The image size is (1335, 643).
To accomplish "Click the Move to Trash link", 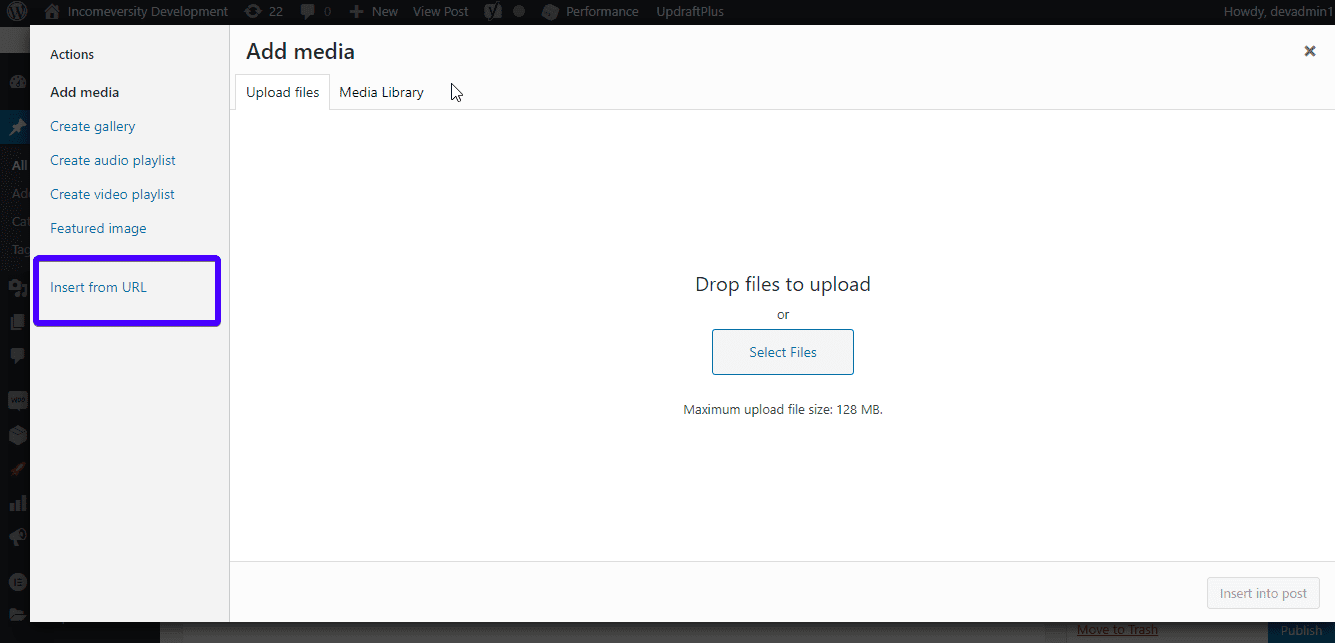I will 1117,630.
